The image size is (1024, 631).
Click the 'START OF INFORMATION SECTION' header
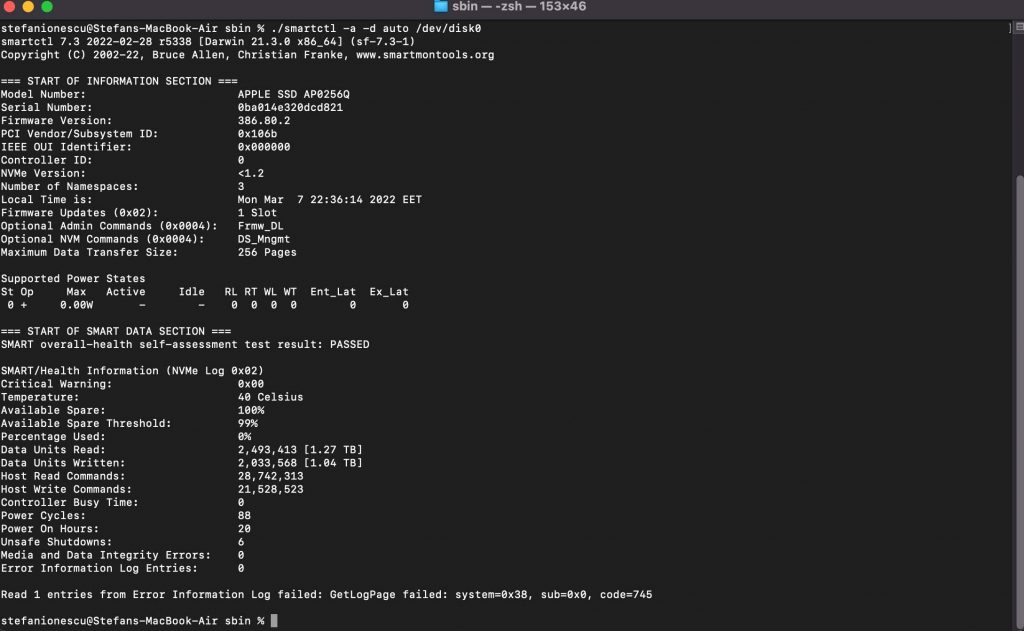coord(119,81)
